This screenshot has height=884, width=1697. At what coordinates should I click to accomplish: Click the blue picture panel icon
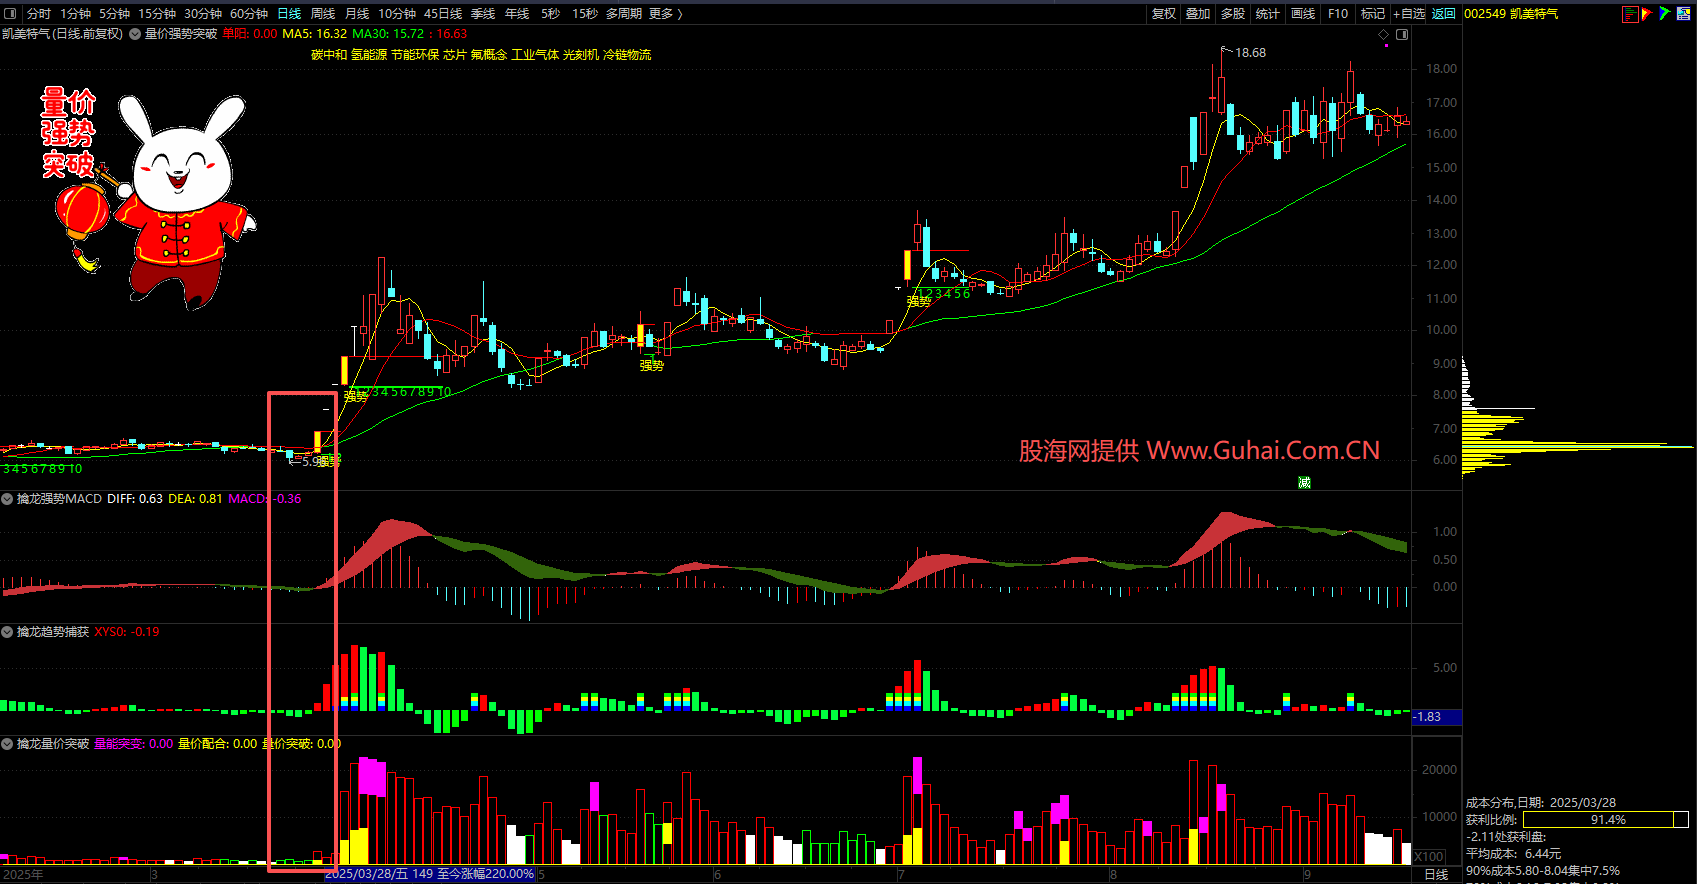[1684, 14]
